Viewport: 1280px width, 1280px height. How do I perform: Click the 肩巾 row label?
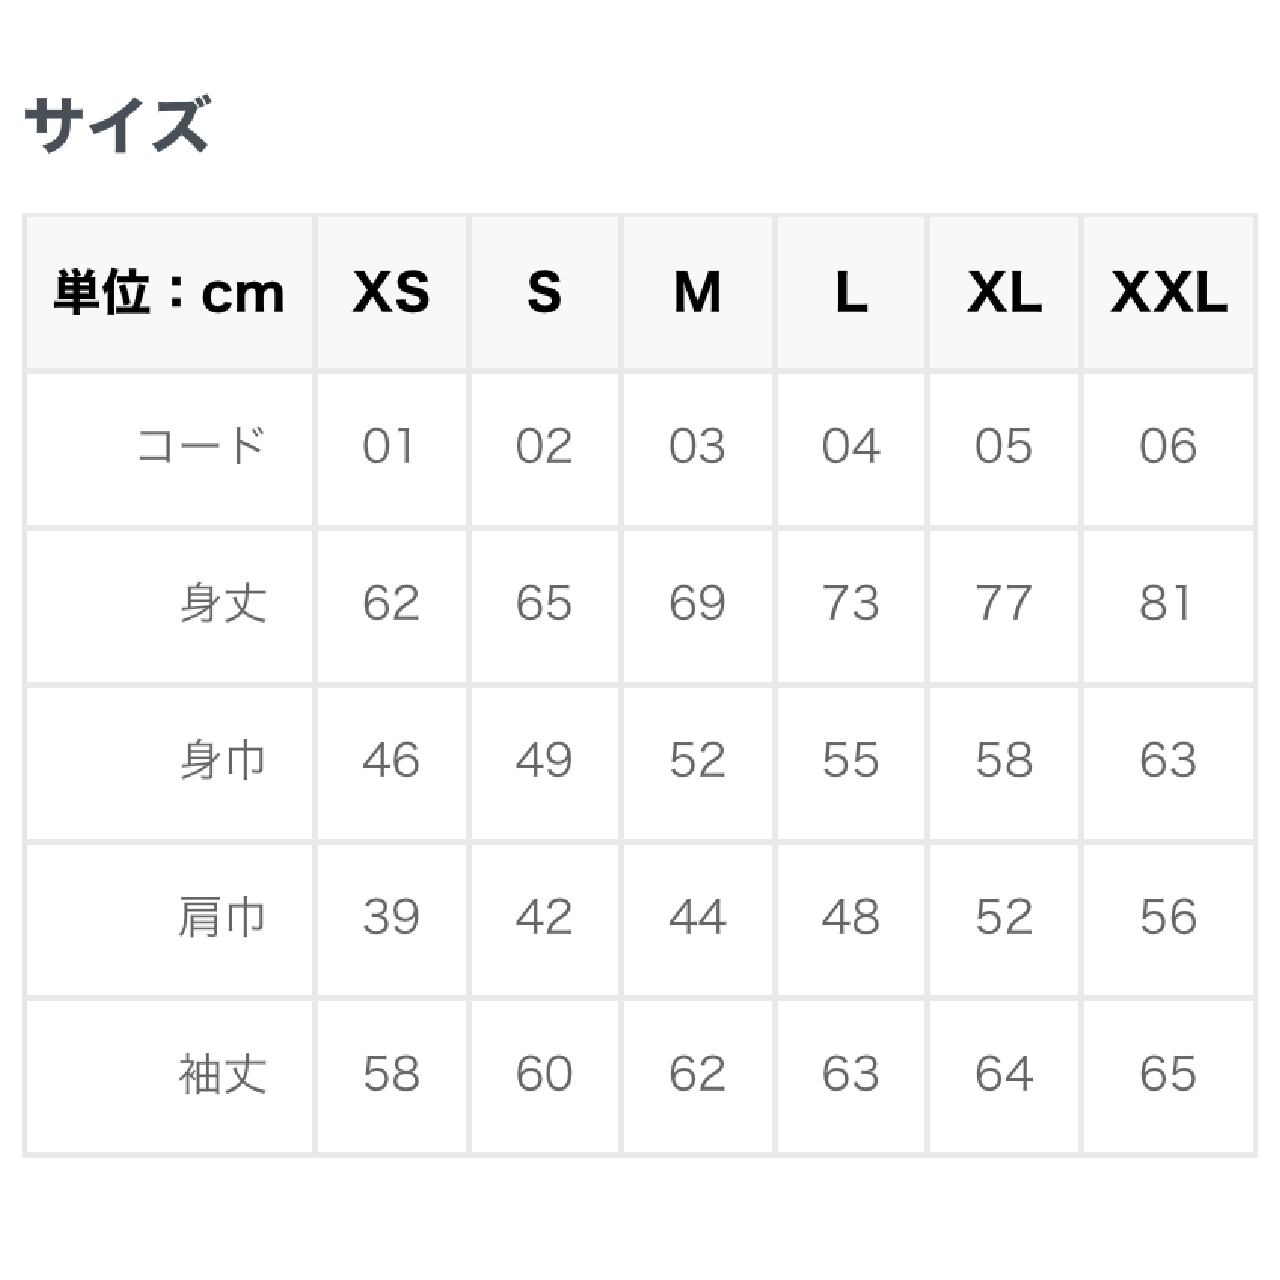click(x=222, y=917)
